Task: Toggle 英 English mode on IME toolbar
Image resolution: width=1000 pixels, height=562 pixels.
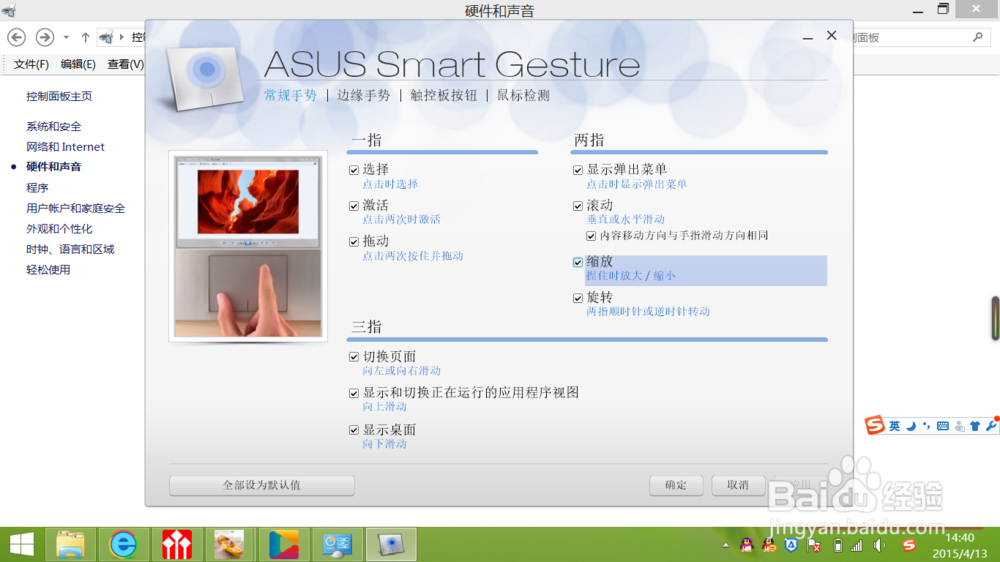Action: 895,426
